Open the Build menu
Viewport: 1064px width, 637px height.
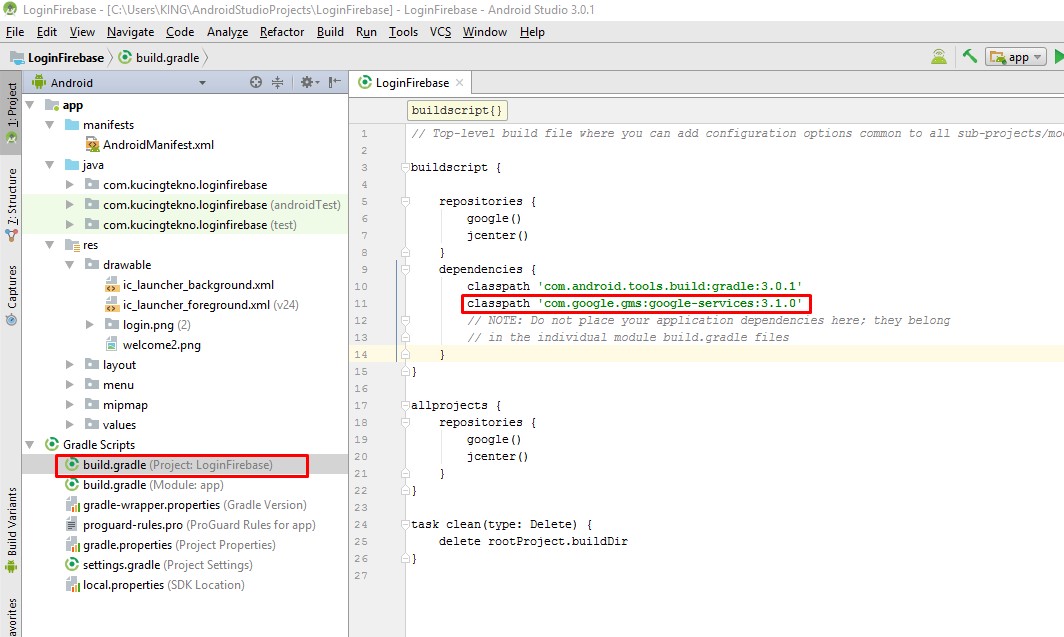[330, 32]
